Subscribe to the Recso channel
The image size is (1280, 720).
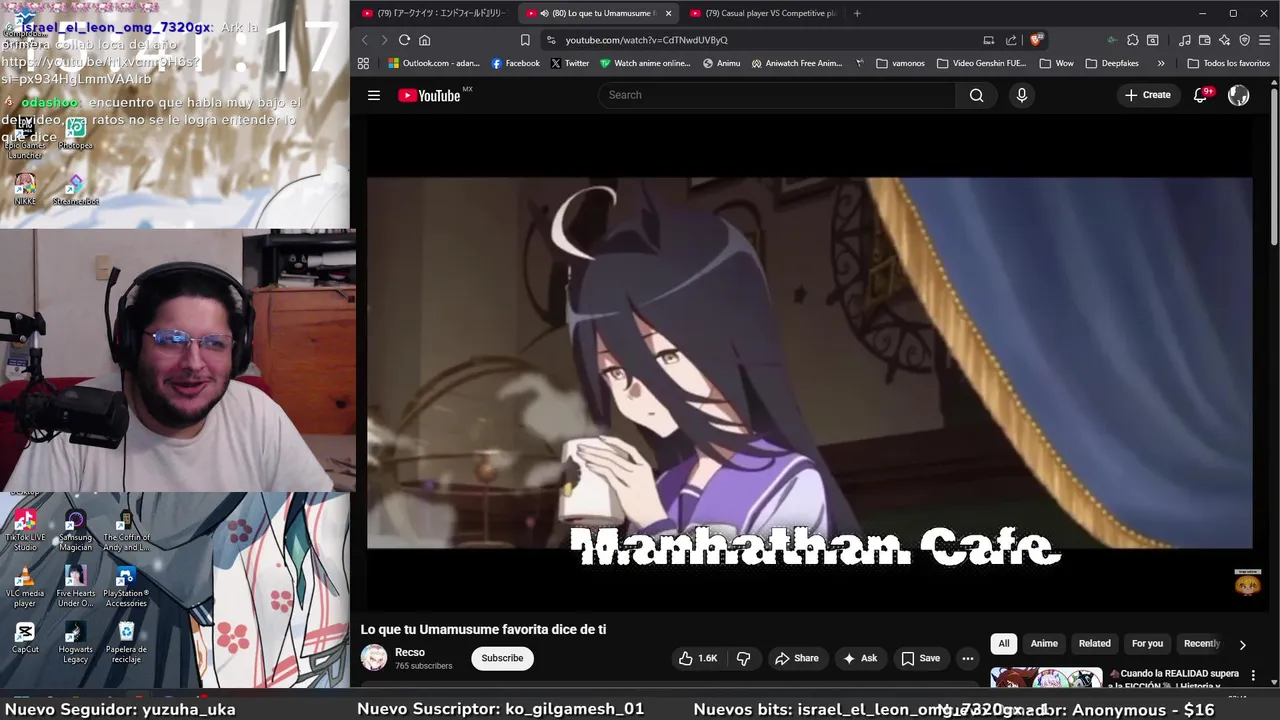(x=502, y=658)
